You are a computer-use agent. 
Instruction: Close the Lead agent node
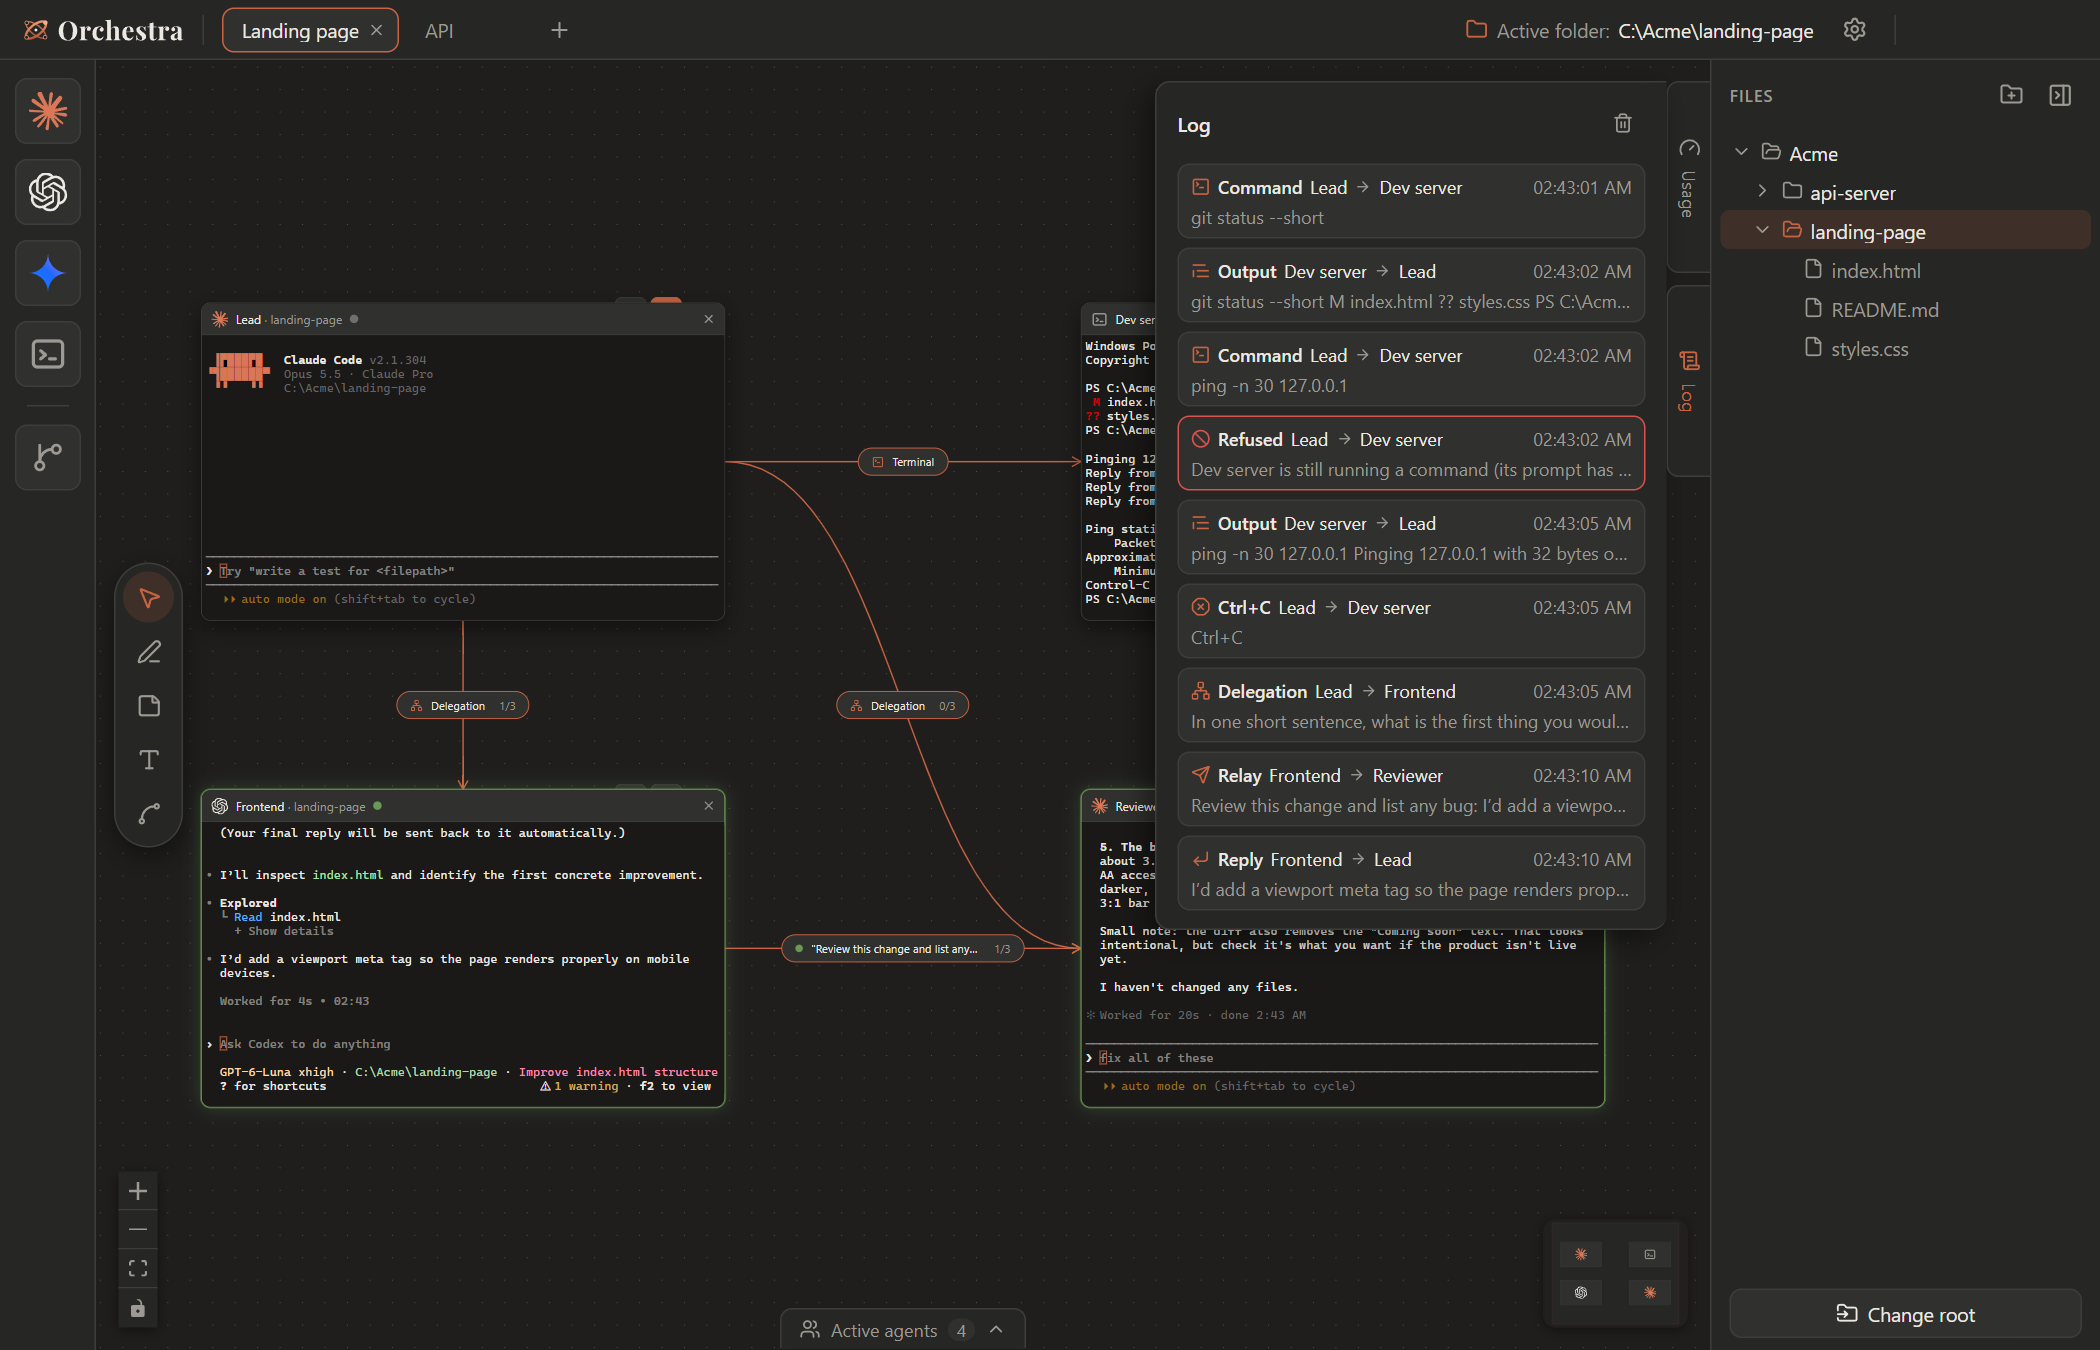point(709,319)
